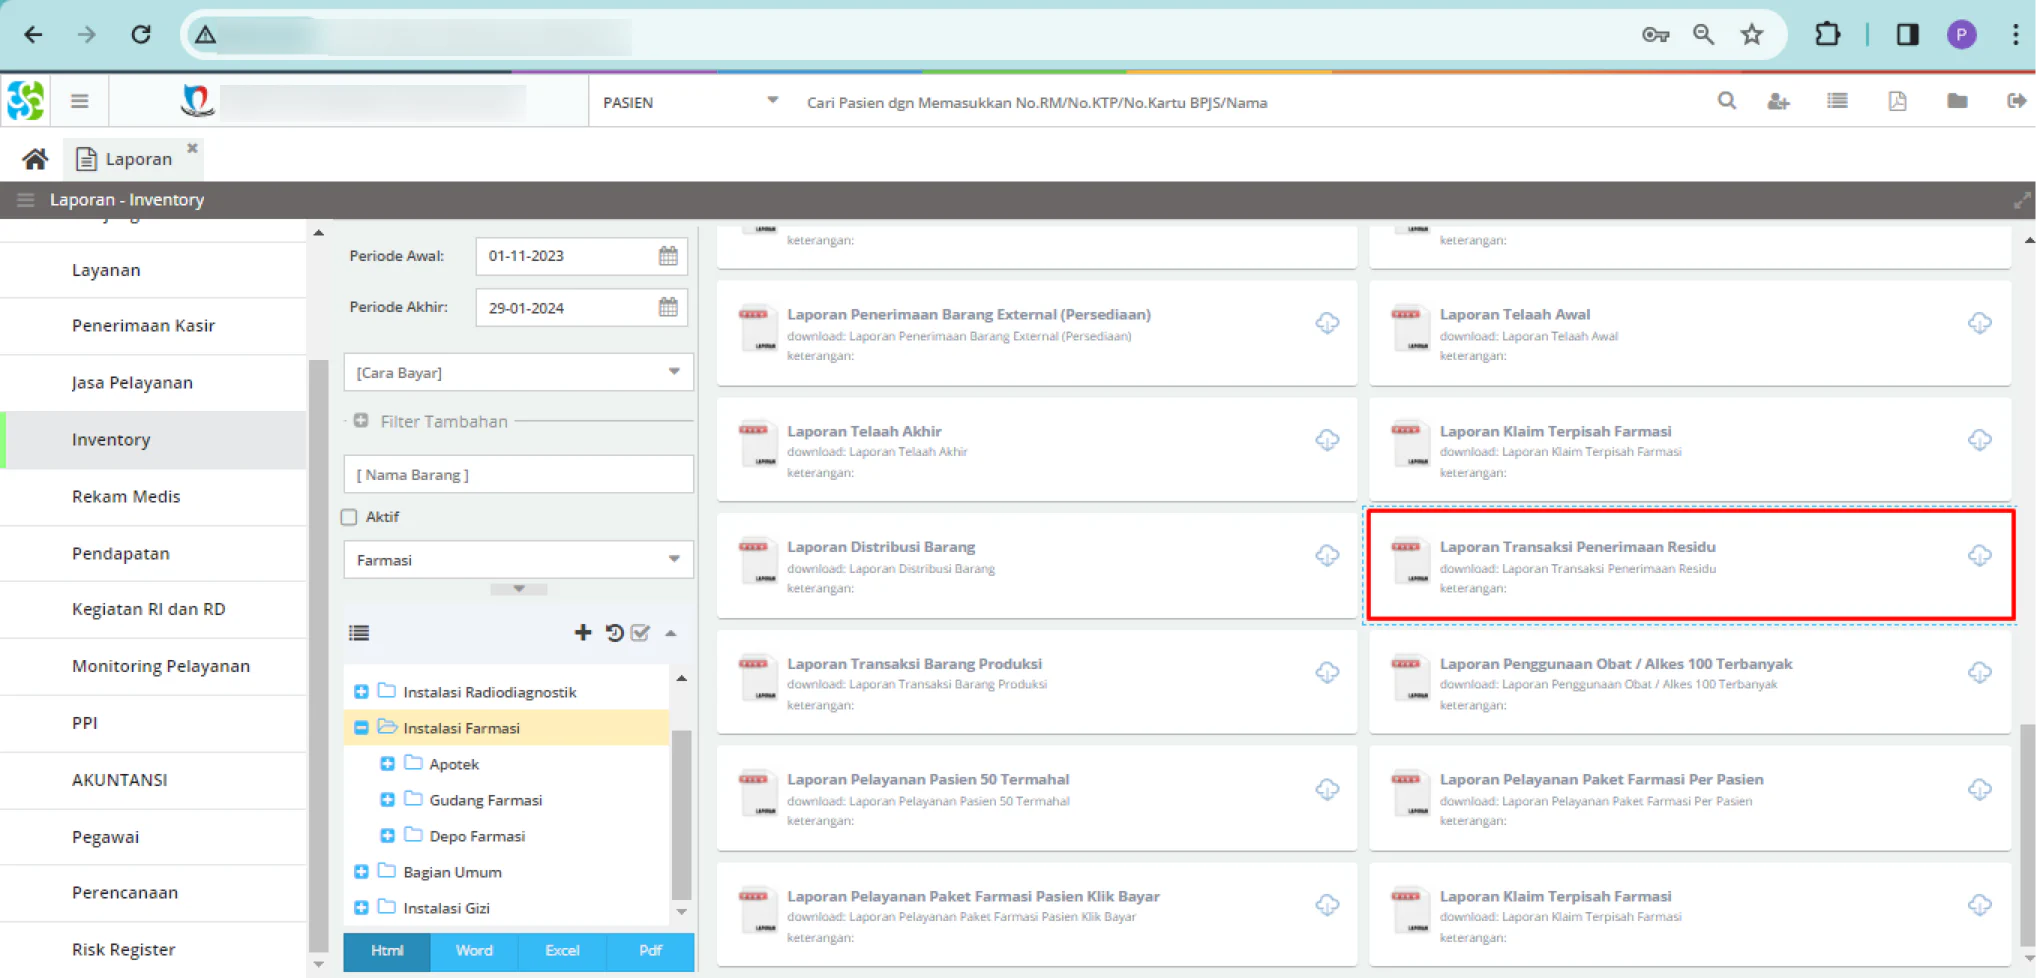Click the Pdf export button
This screenshot has width=2036, height=978.
650,951
